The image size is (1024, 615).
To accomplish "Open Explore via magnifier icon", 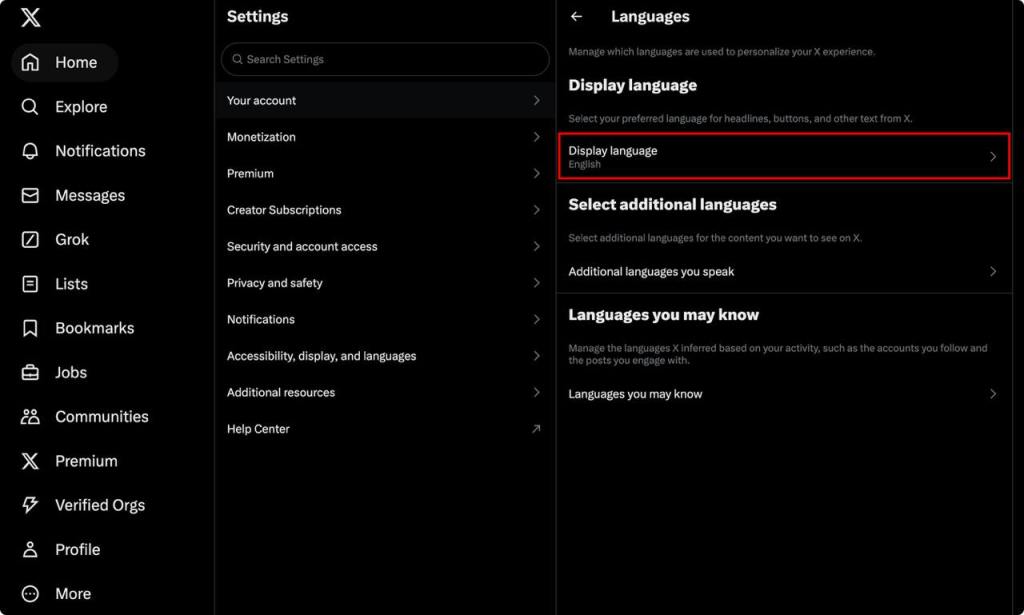I will pyautogui.click(x=30, y=107).
